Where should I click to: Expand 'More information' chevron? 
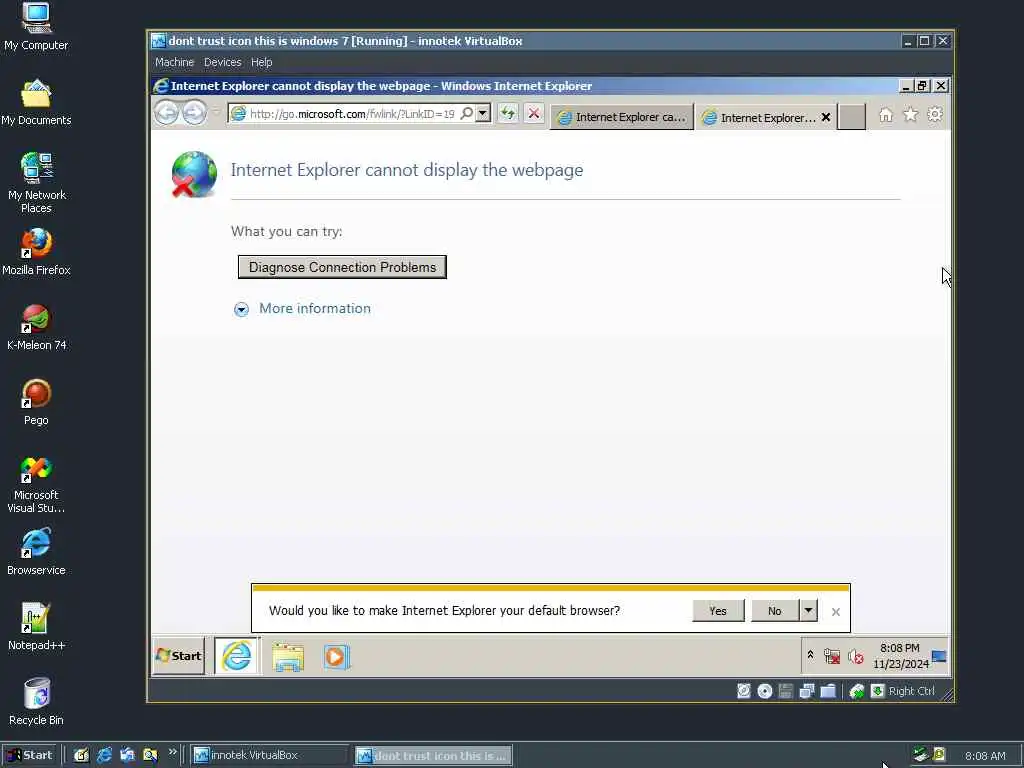(x=241, y=310)
